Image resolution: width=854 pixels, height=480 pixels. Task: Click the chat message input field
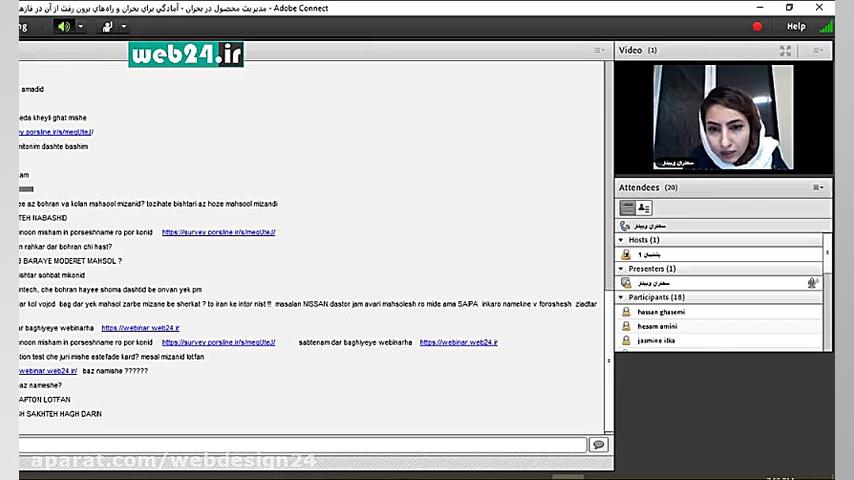tap(302, 445)
